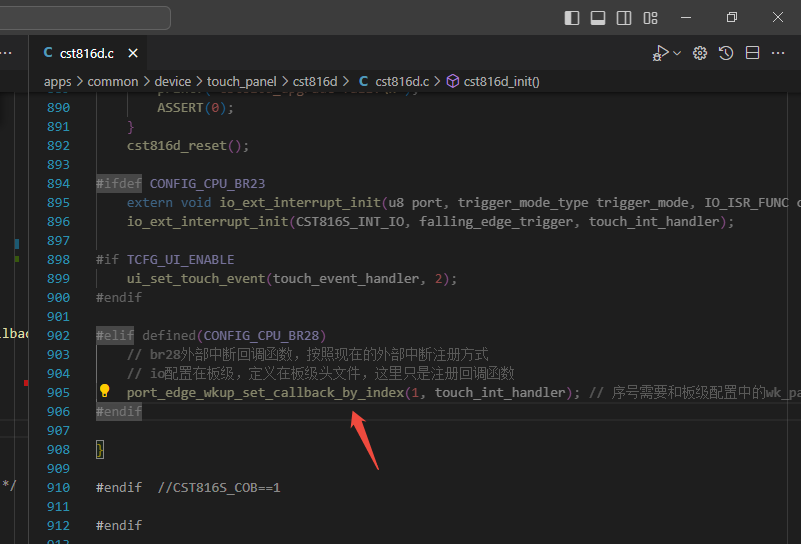The width and height of the screenshot is (801, 544).
Task: Click '//CST816S_COB==1' comment on line 910
Action: [x=219, y=488]
